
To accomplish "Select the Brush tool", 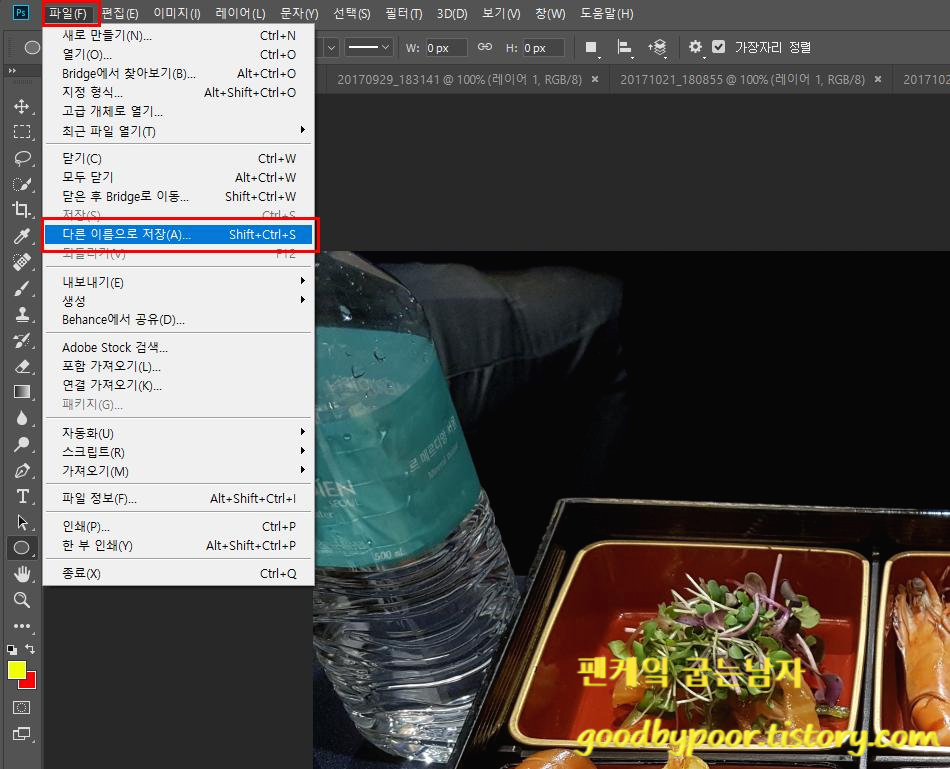I will [22, 288].
